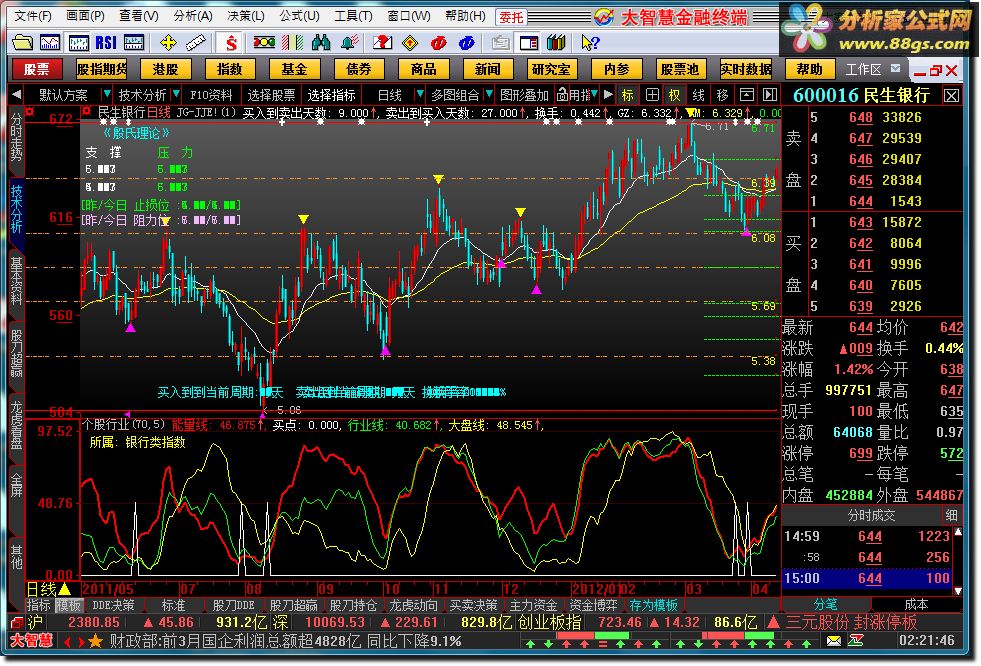This screenshot has width=981, height=666.
Task: Open the 文件(F) menu
Action: pyautogui.click(x=33, y=16)
